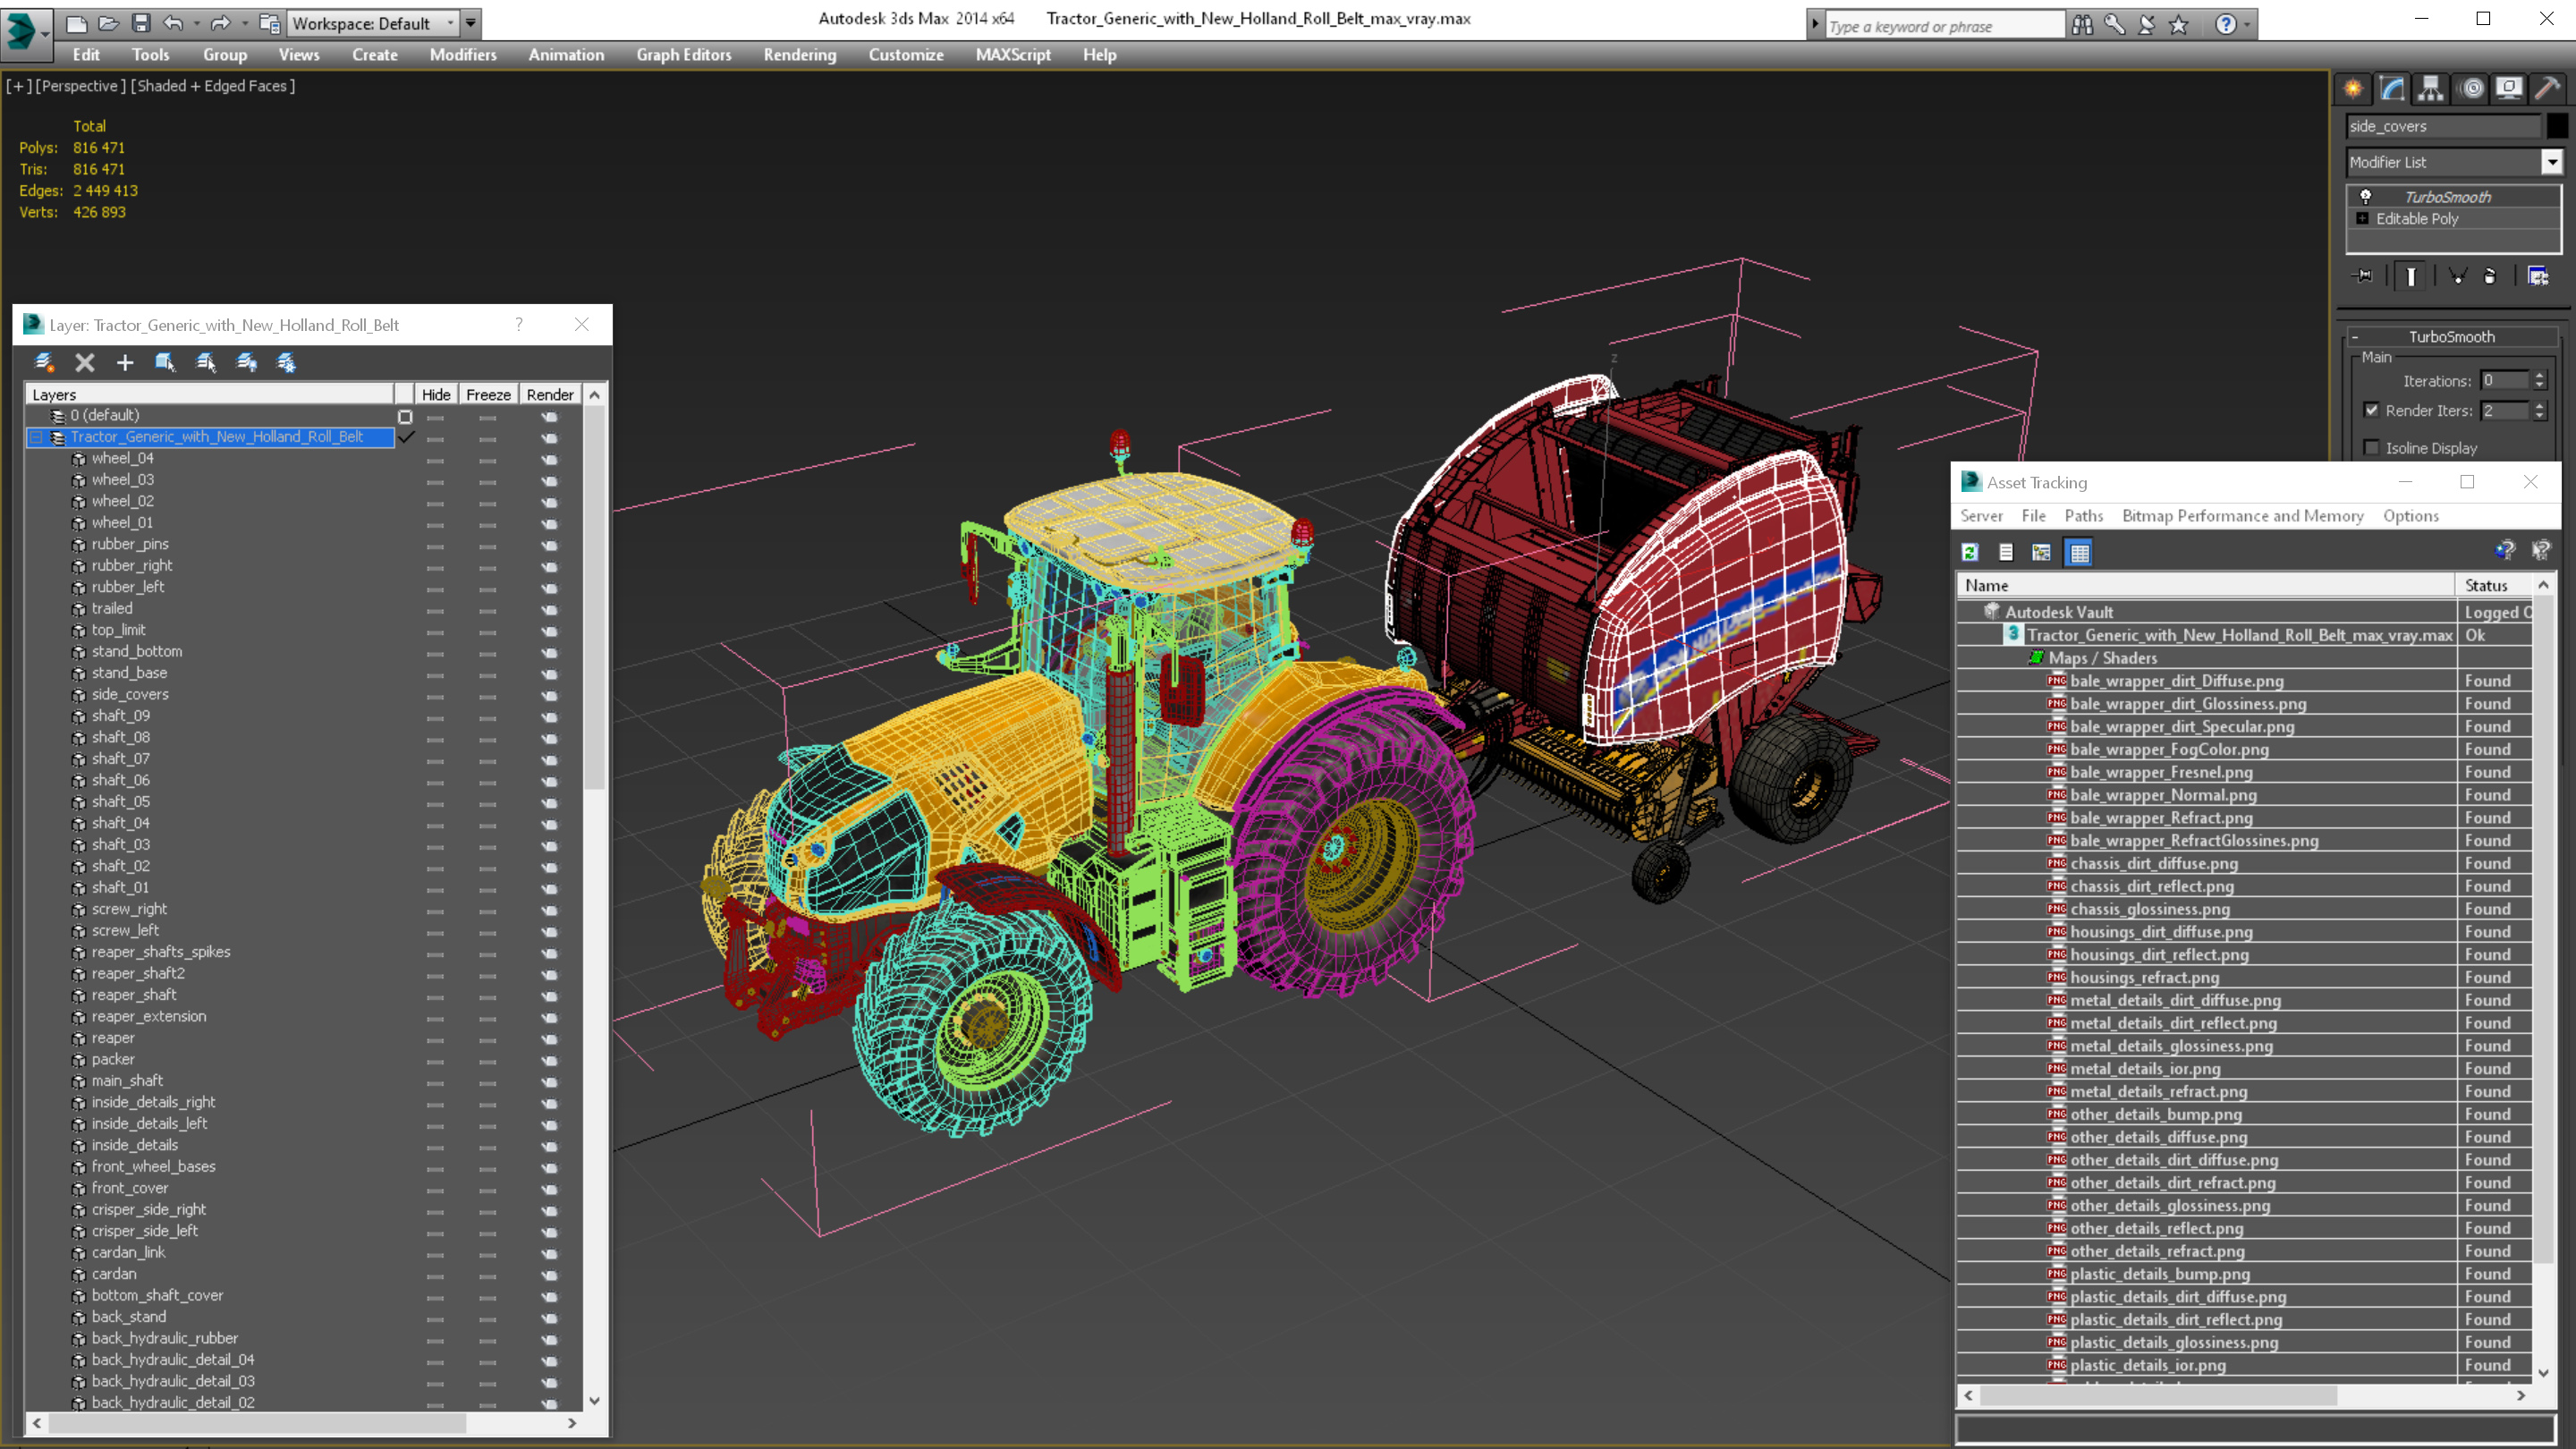Click the Open File folder icon
The width and height of the screenshot is (2576, 1449).
click(109, 23)
